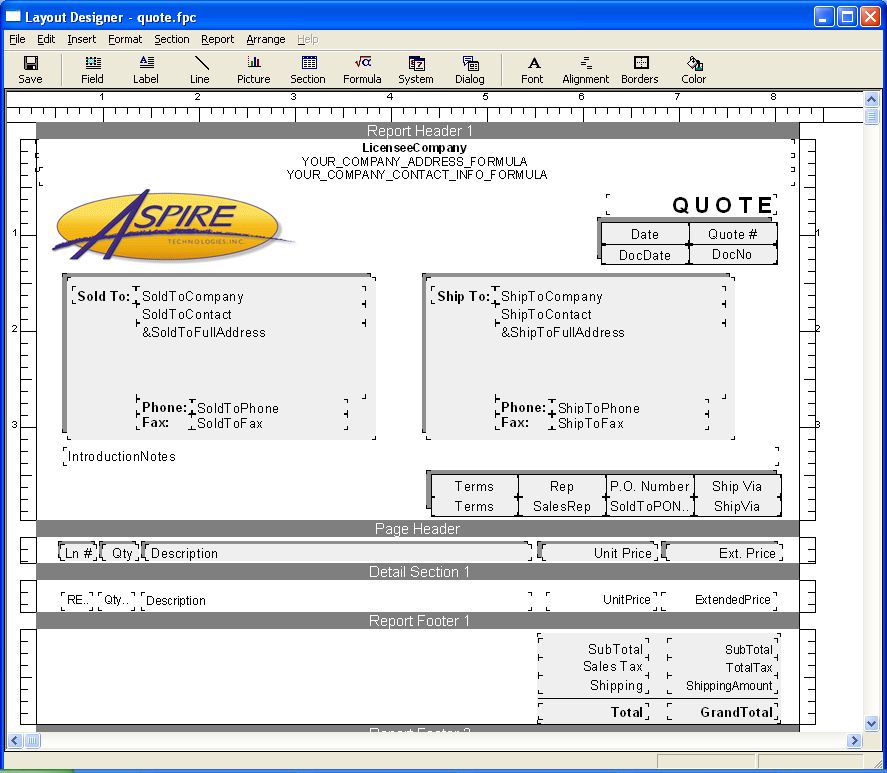
Task: Select the System field tool
Action: click(416, 69)
